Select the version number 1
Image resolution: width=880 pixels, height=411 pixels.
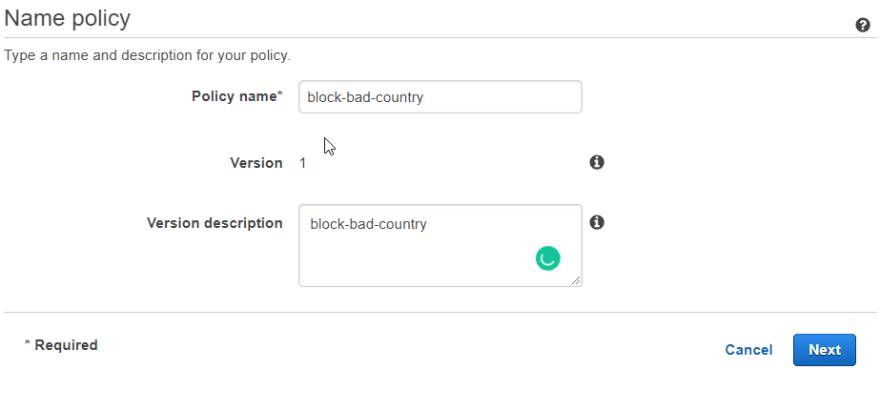[x=302, y=163]
